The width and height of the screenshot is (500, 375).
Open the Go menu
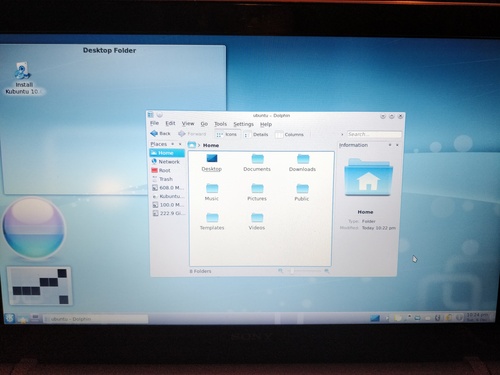point(204,124)
